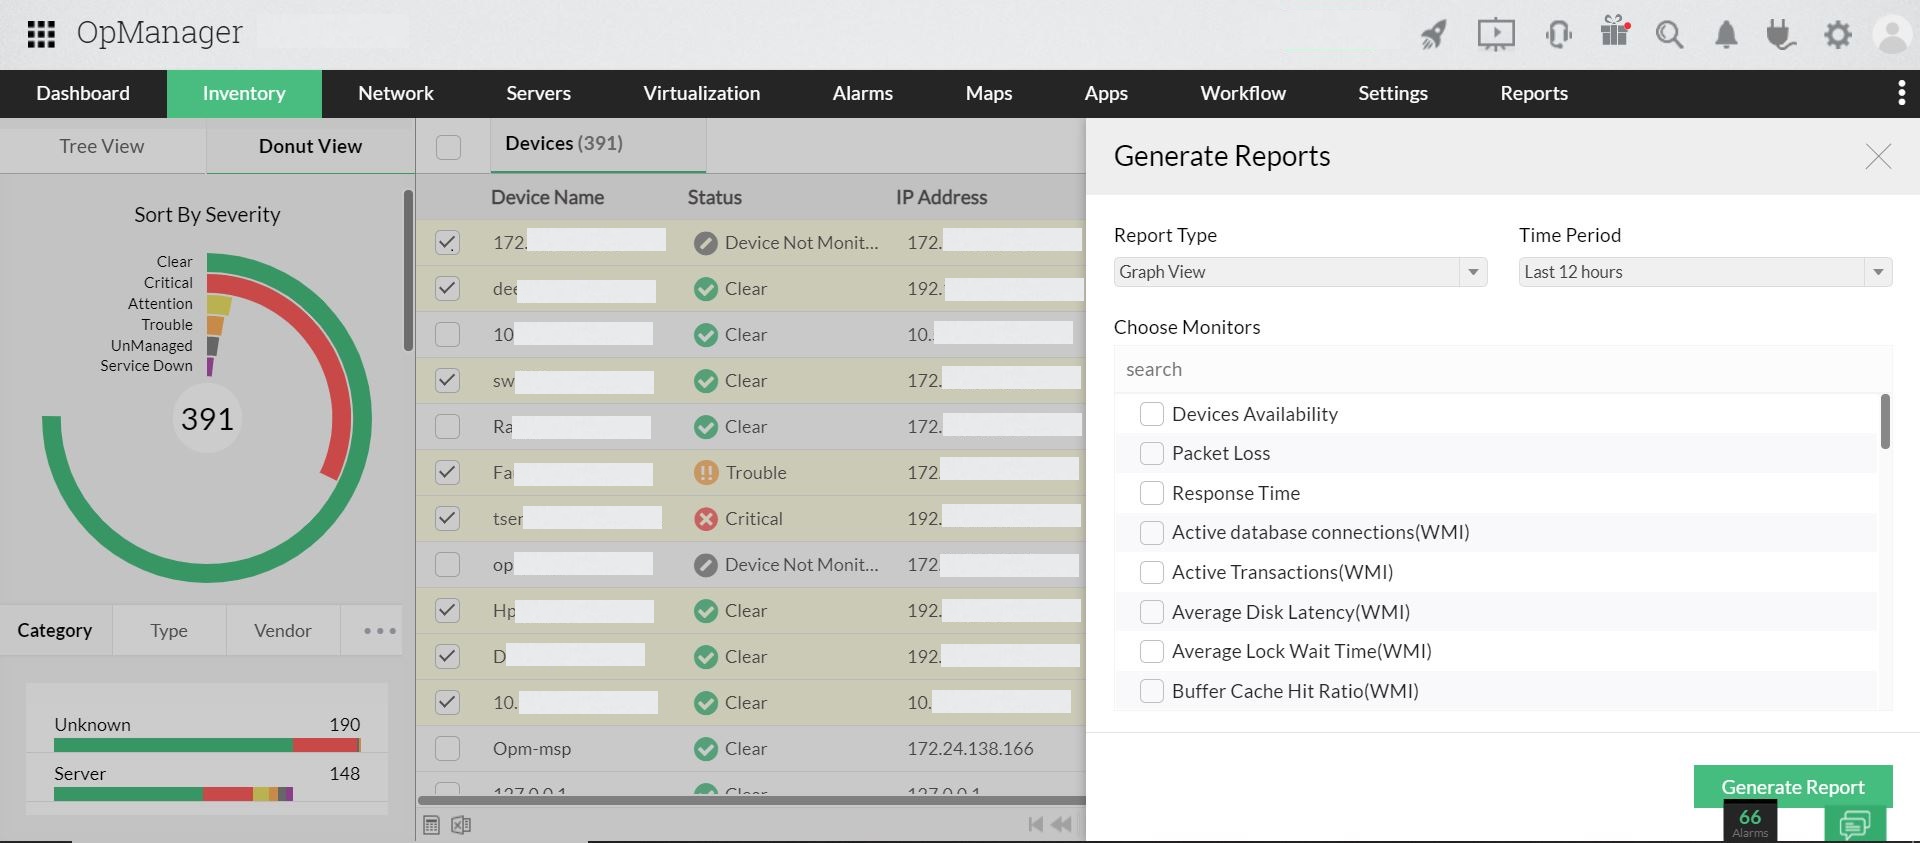Click the gift box icon
The image size is (1920, 843).
1614,32
